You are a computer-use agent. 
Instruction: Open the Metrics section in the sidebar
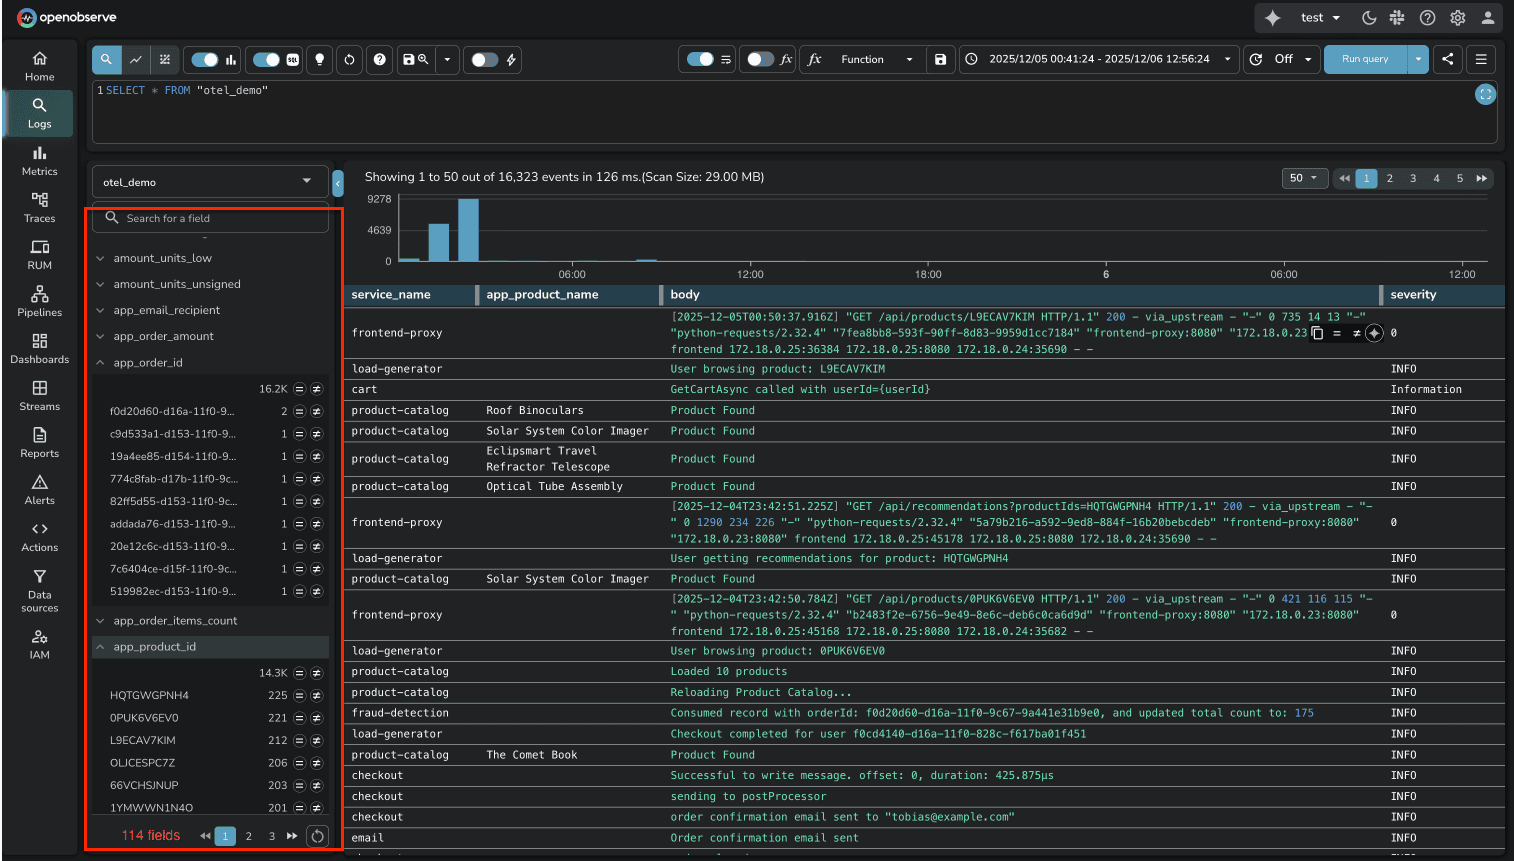point(39,161)
